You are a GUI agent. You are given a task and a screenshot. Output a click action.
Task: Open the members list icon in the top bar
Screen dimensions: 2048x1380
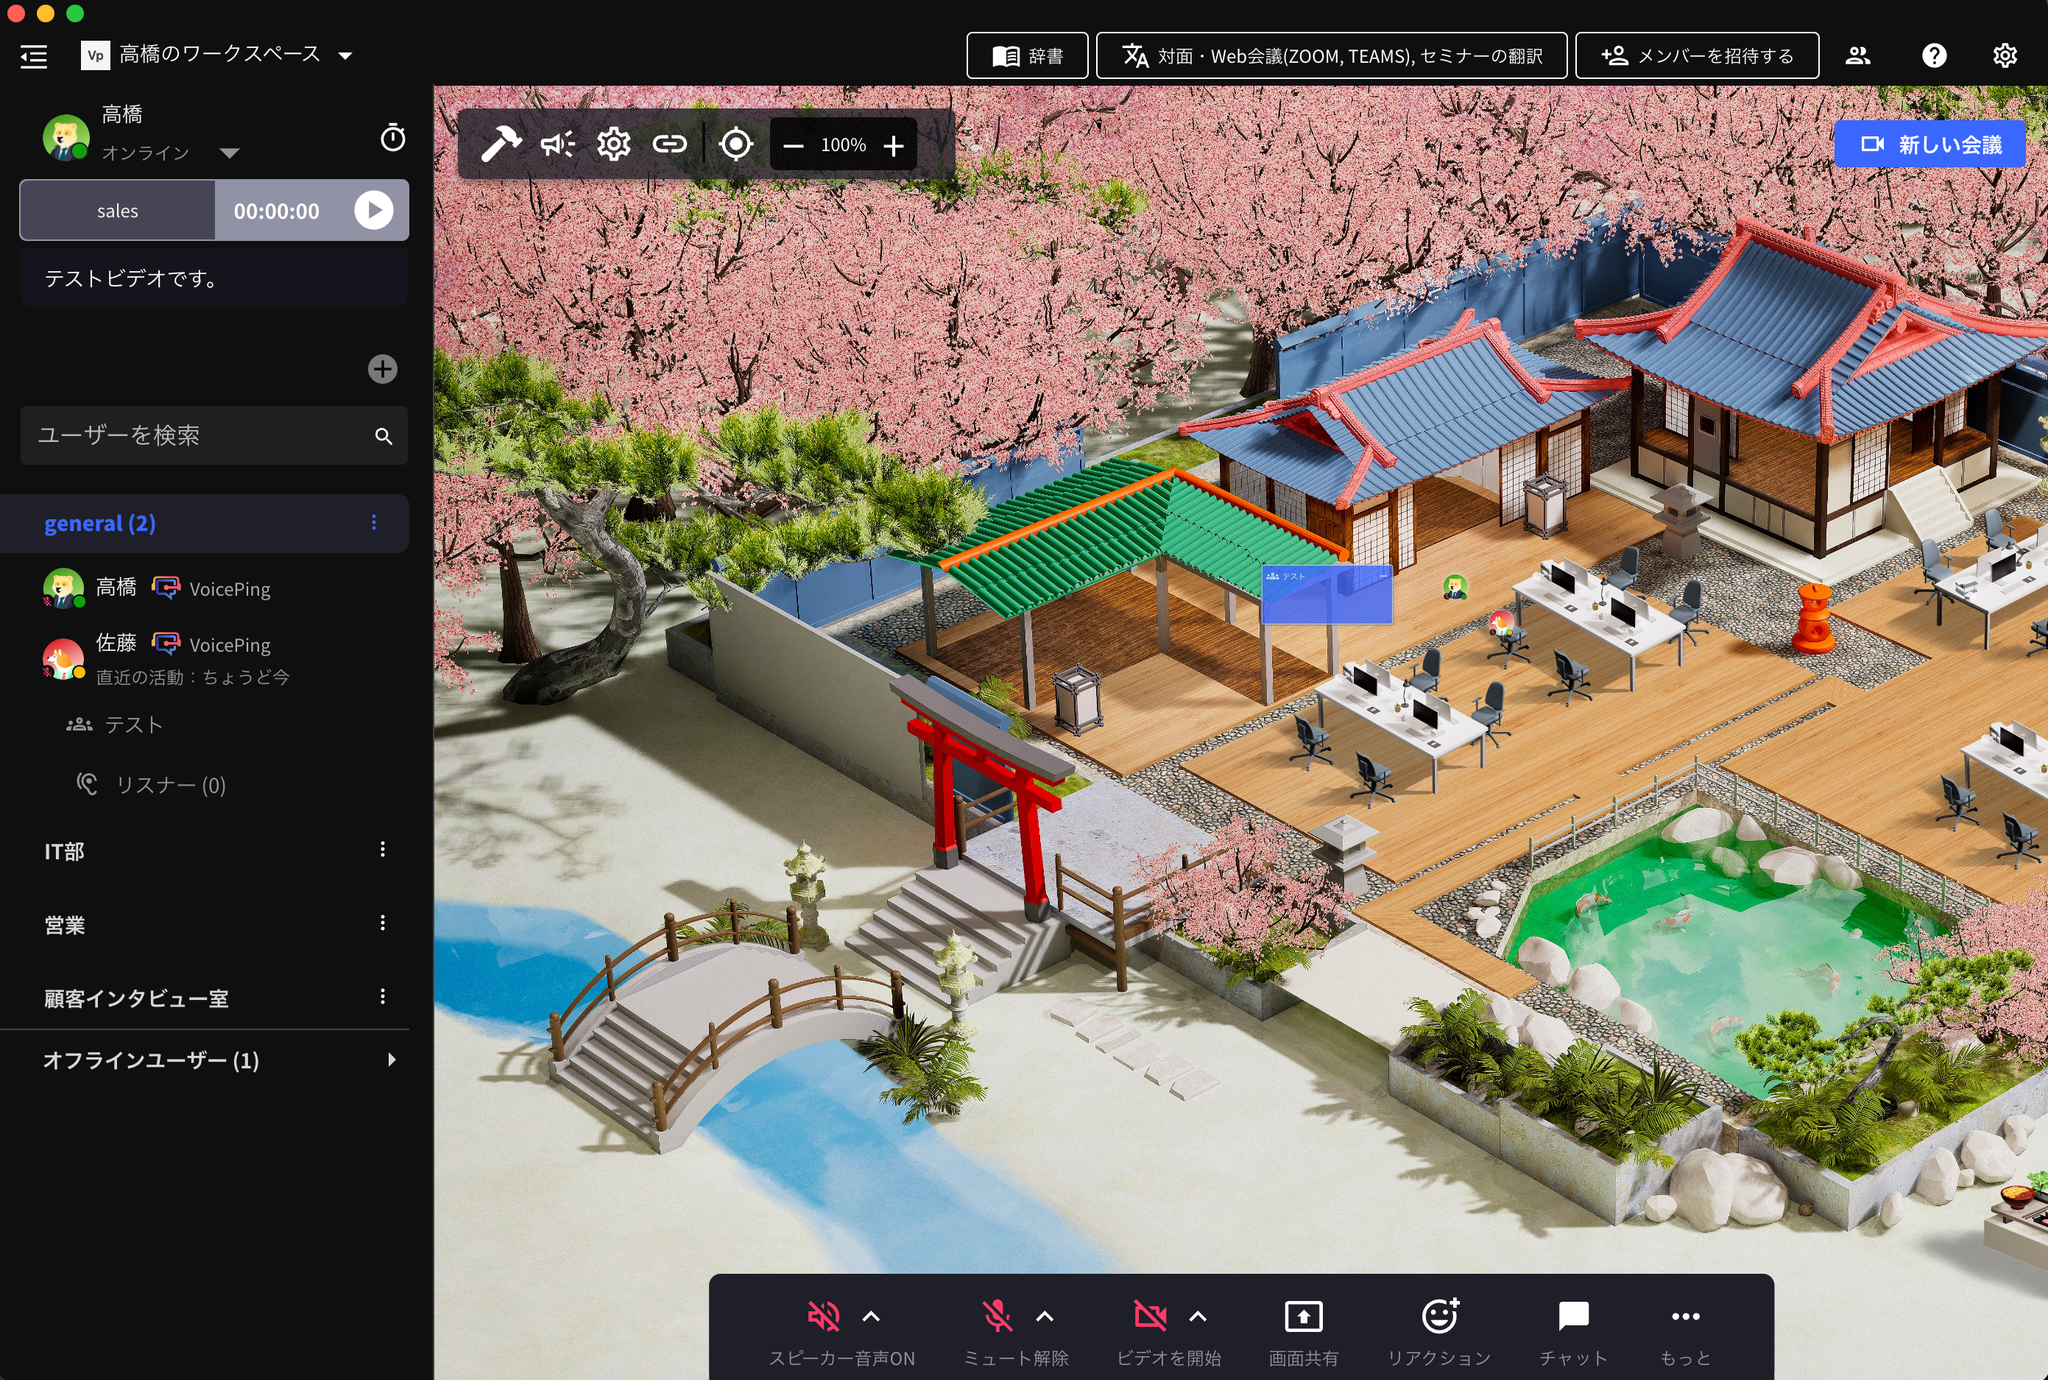tap(1860, 55)
